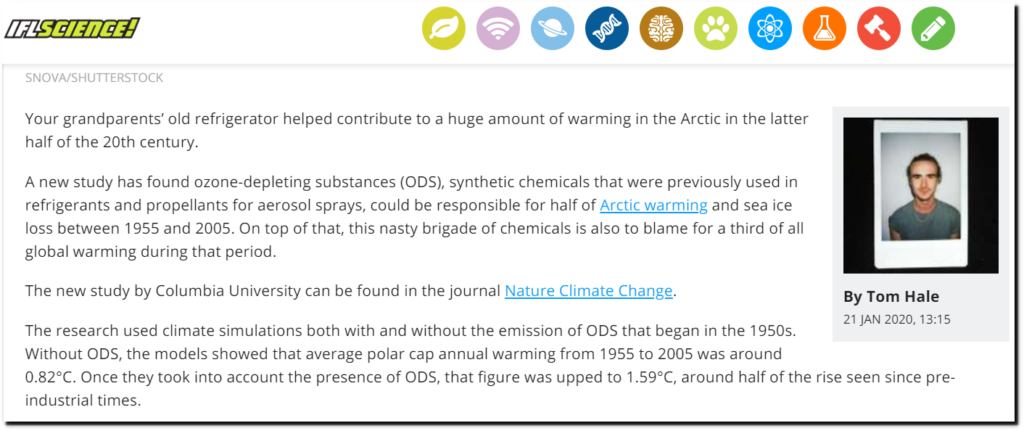Choose the planet Space category icon
This screenshot has height=431, width=1024.
point(552,29)
